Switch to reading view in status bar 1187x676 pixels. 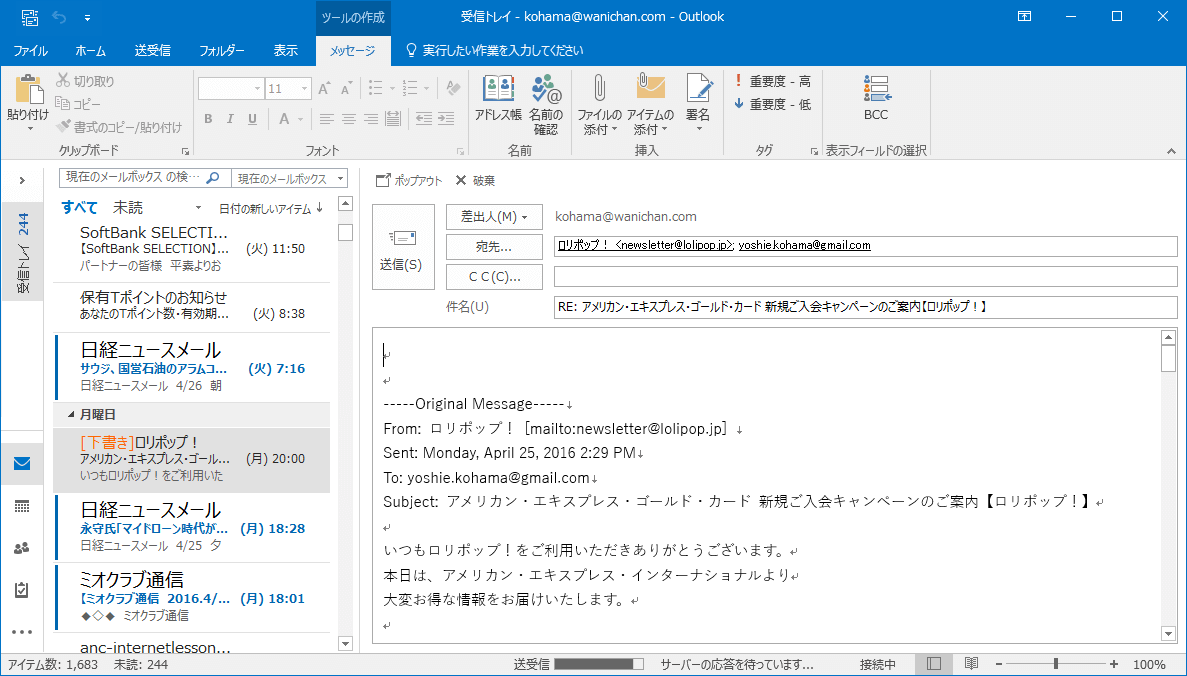[971, 664]
